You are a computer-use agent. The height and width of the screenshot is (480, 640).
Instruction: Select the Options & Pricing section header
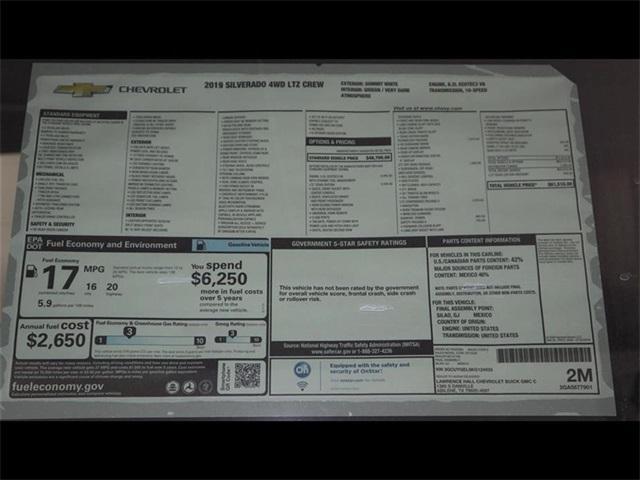point(334,142)
